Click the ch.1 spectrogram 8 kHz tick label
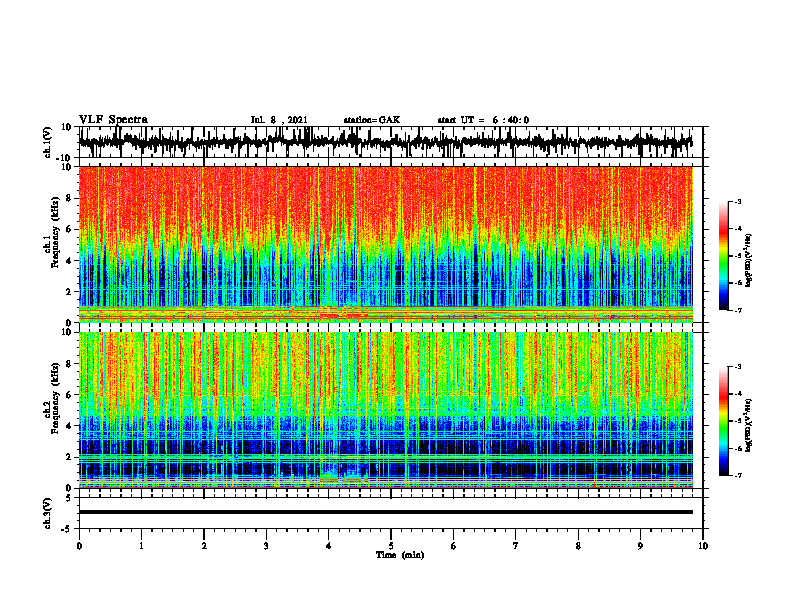Screen dimensions: 792x612 70,198
